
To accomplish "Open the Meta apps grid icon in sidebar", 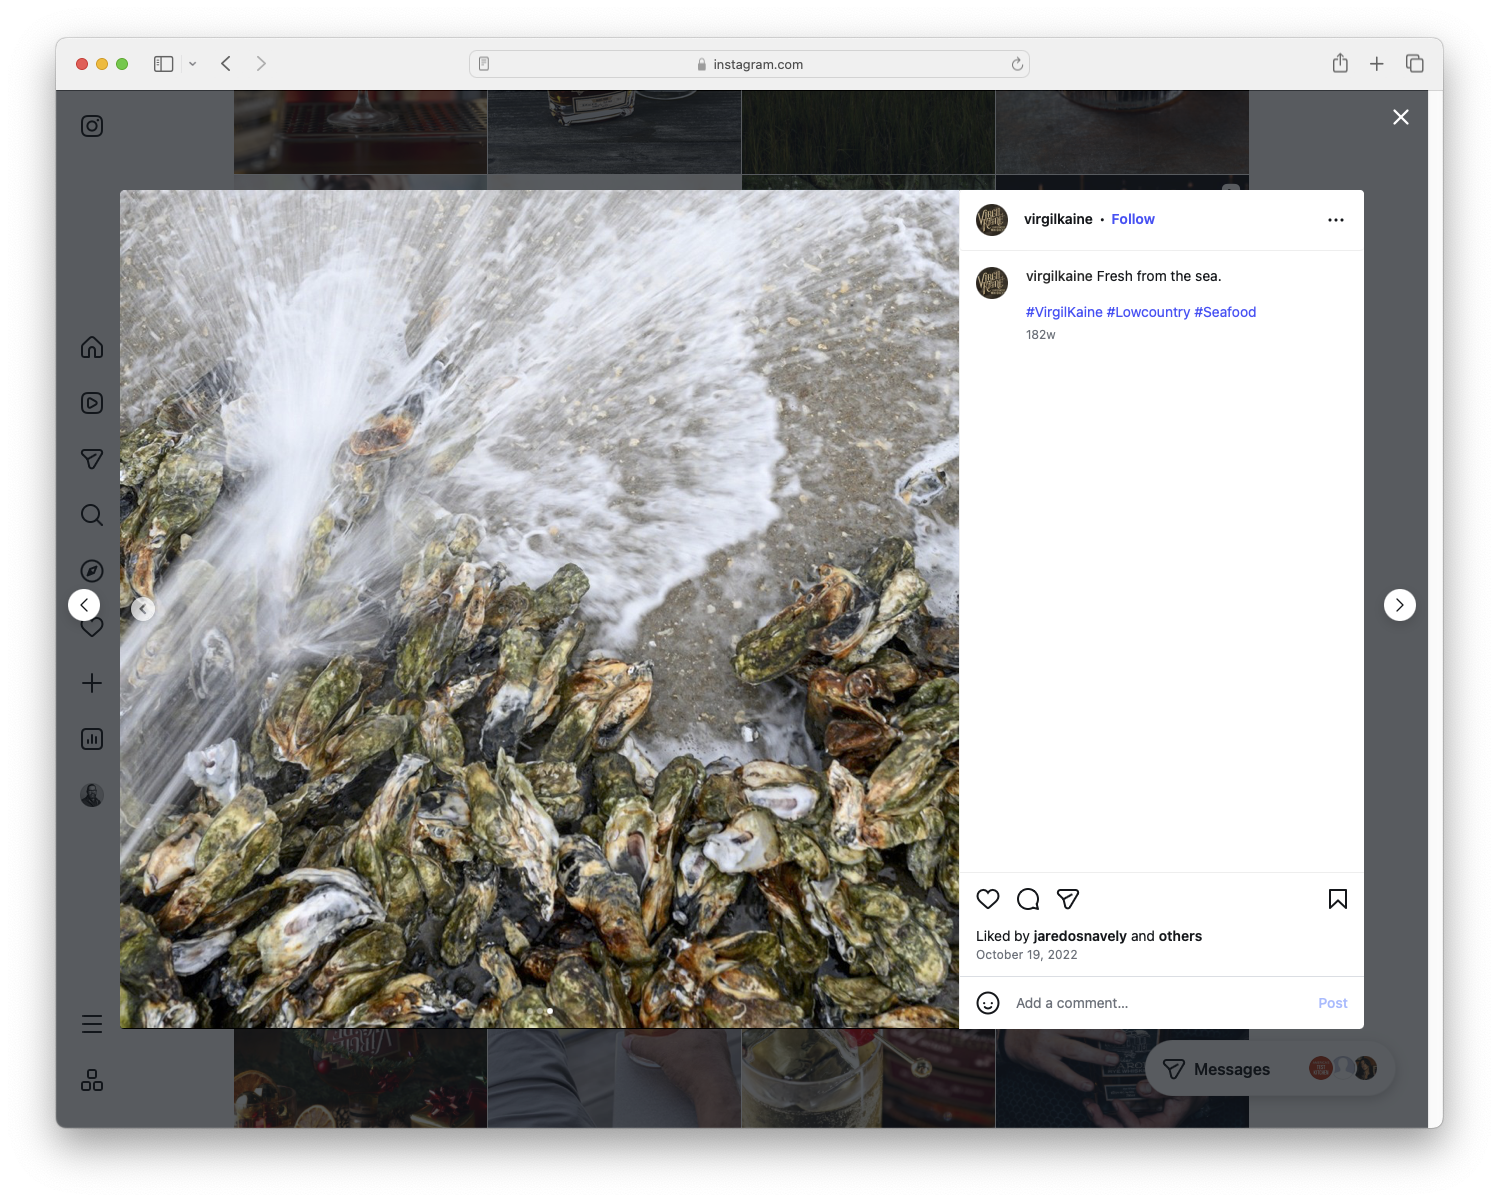I will tap(92, 1080).
